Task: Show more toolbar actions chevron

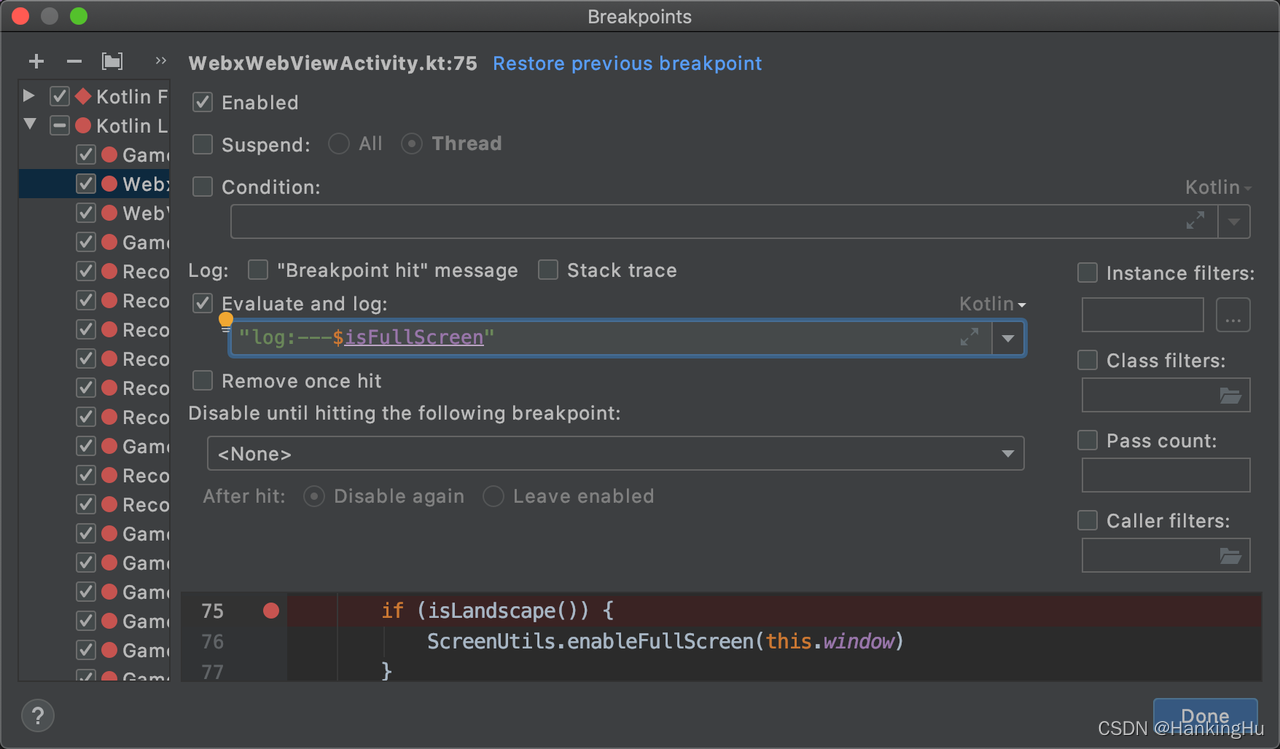Action: (160, 62)
